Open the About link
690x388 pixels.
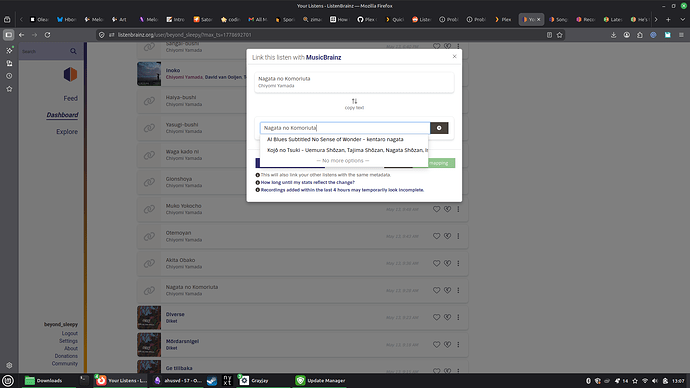click(71, 348)
